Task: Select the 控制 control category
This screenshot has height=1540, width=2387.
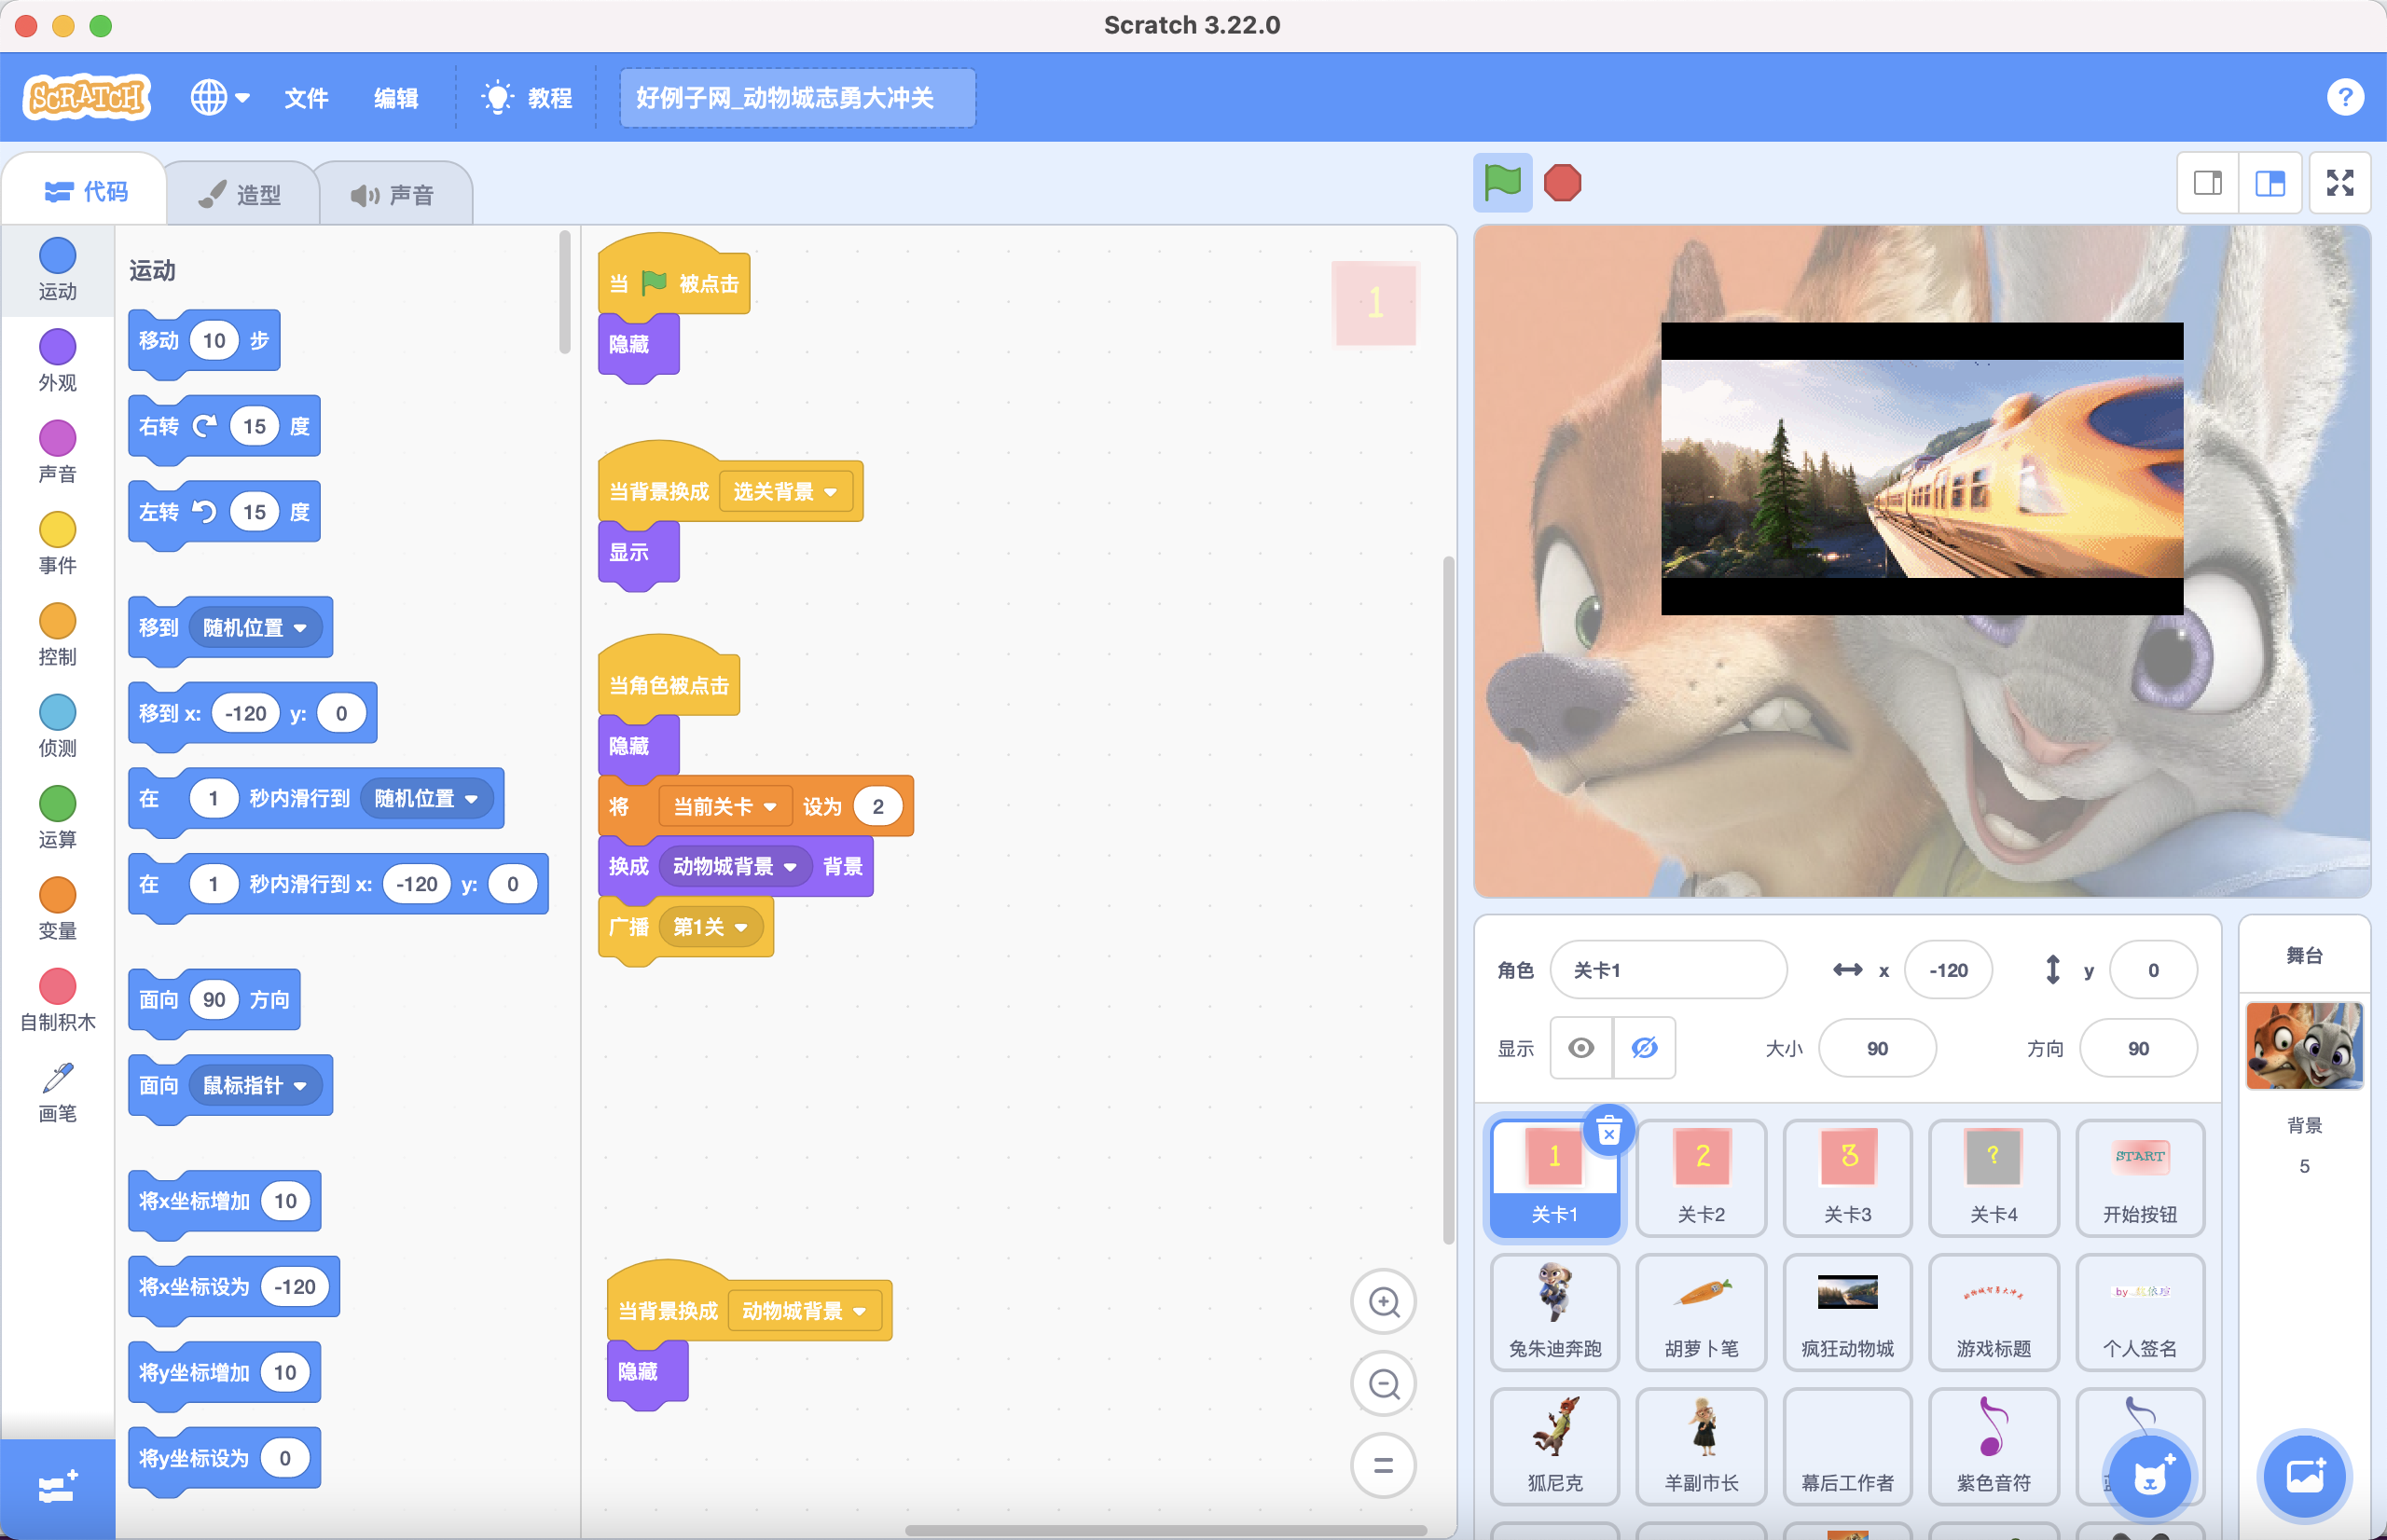Action: pos(57,635)
